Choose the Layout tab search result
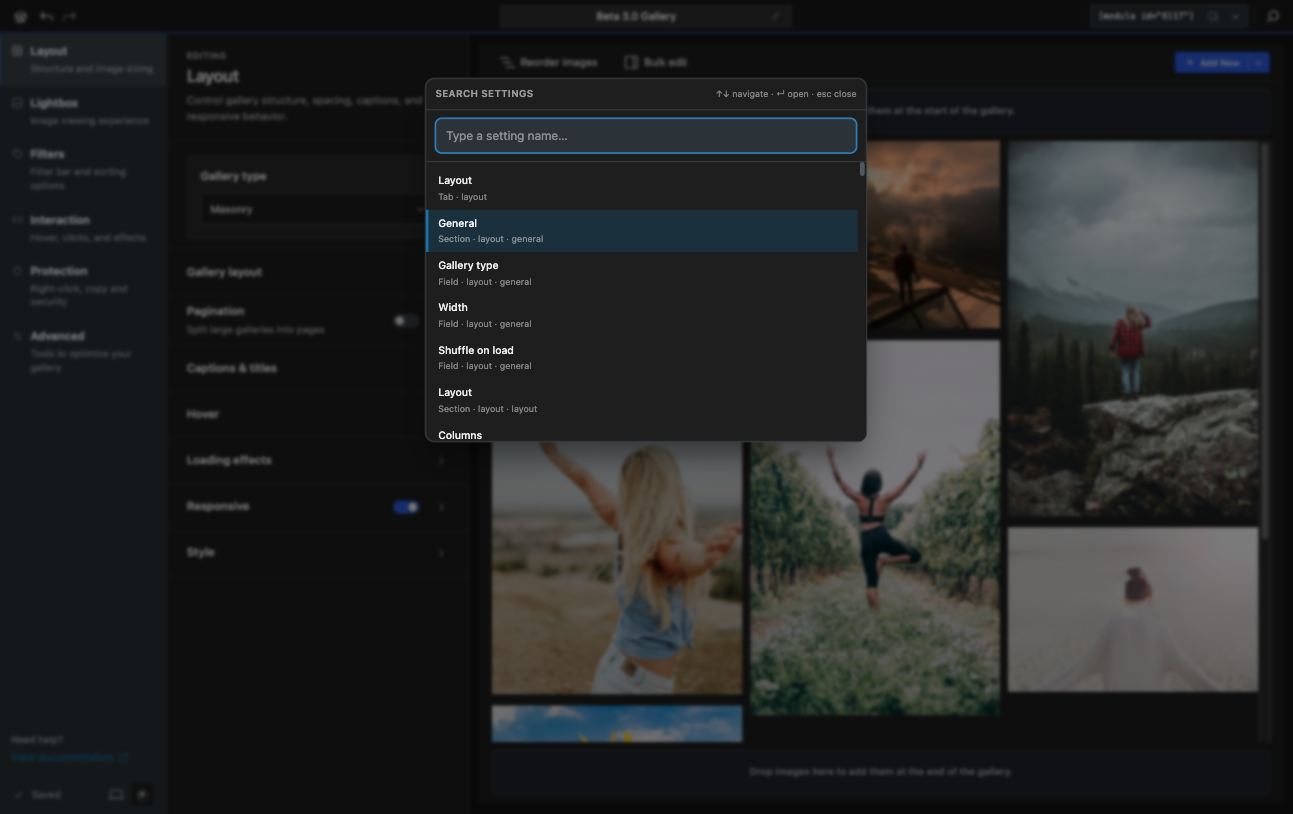 point(642,188)
